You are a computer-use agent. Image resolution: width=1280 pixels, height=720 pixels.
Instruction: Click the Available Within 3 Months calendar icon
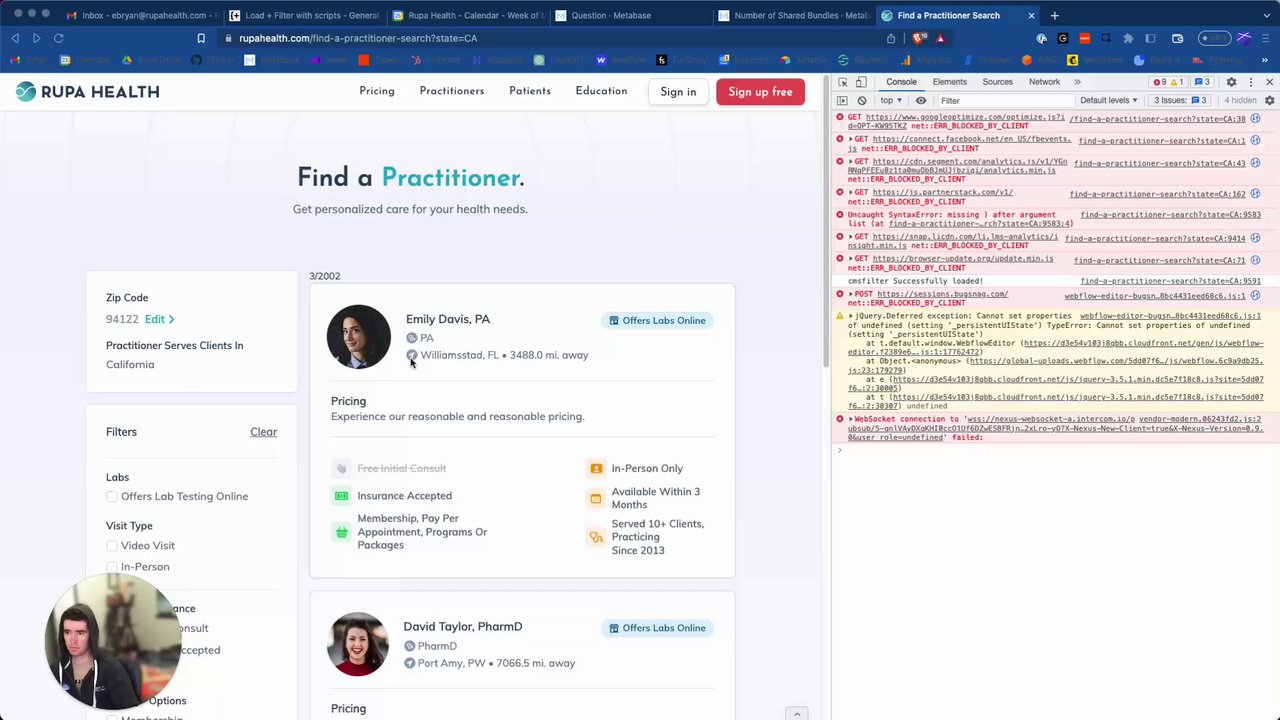(596, 498)
